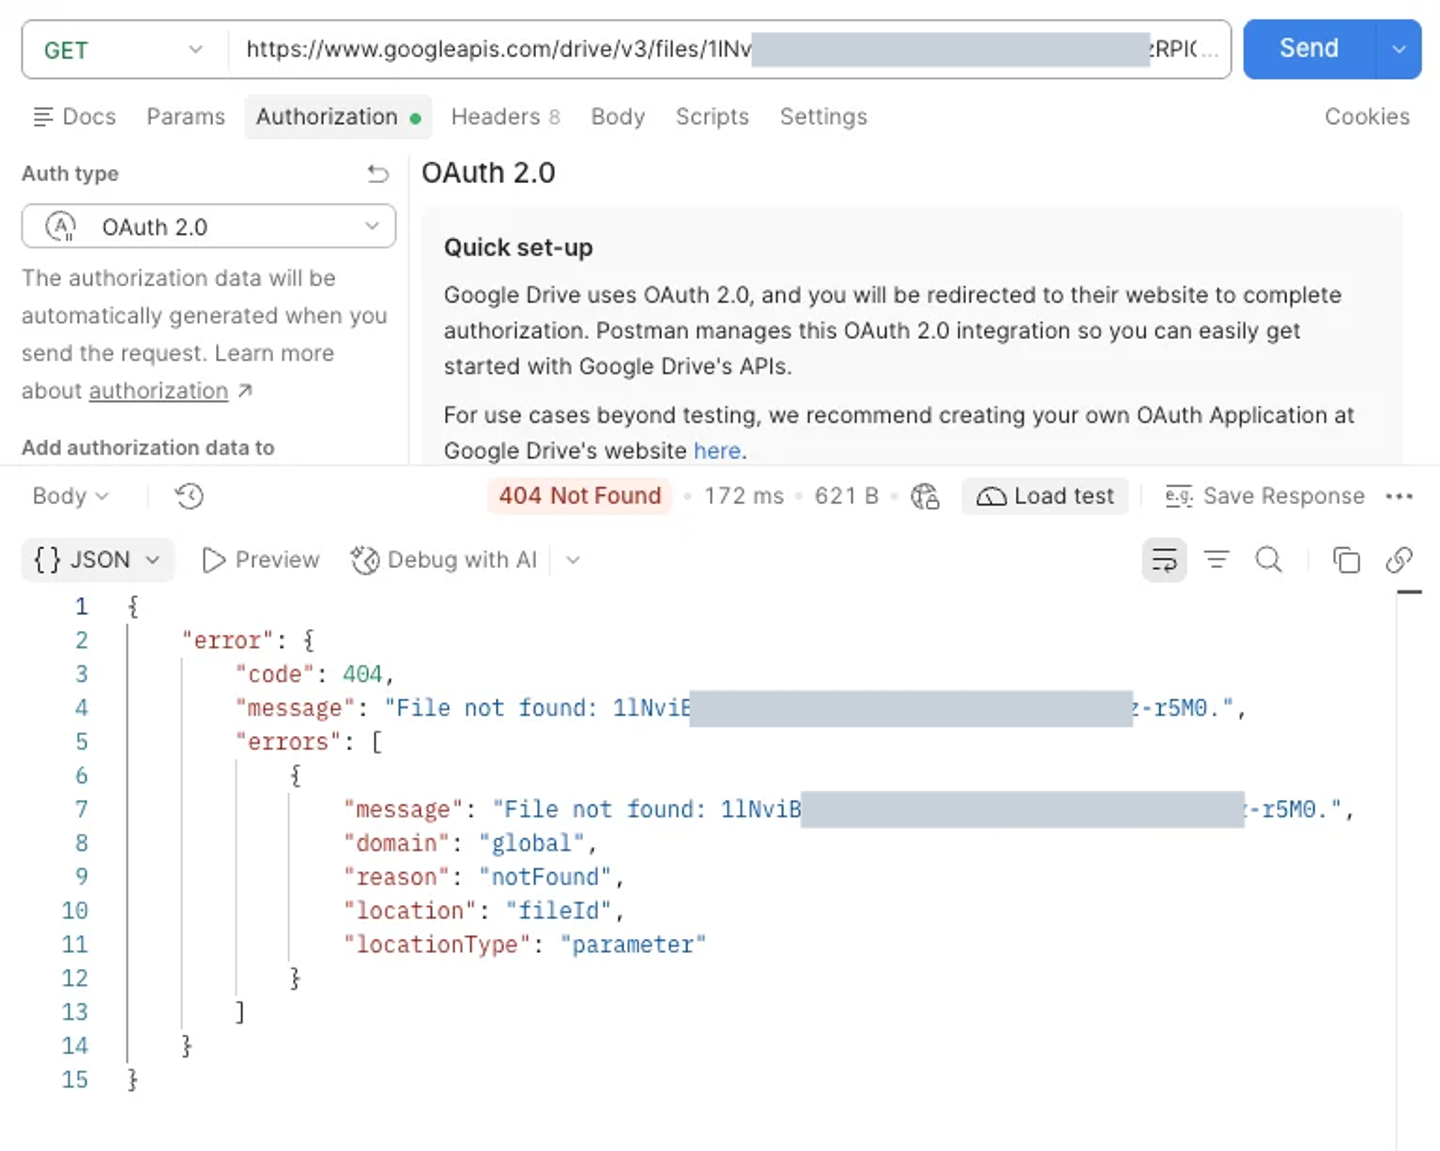
Task: Go to the Scripts tab
Action: click(712, 117)
